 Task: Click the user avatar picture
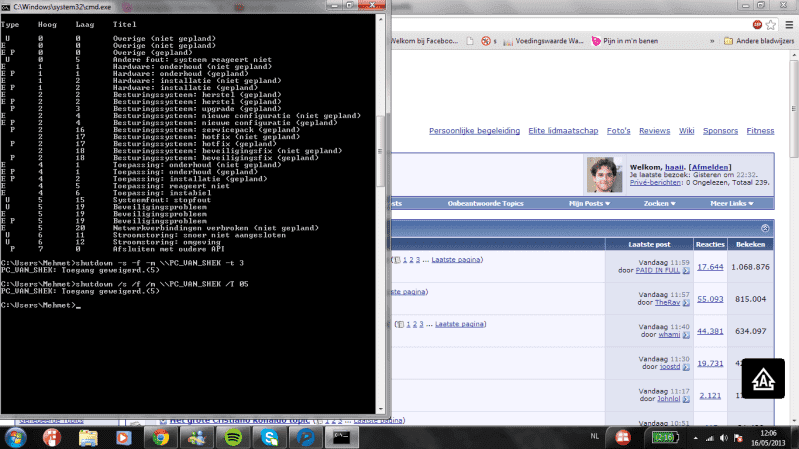[x=603, y=172]
